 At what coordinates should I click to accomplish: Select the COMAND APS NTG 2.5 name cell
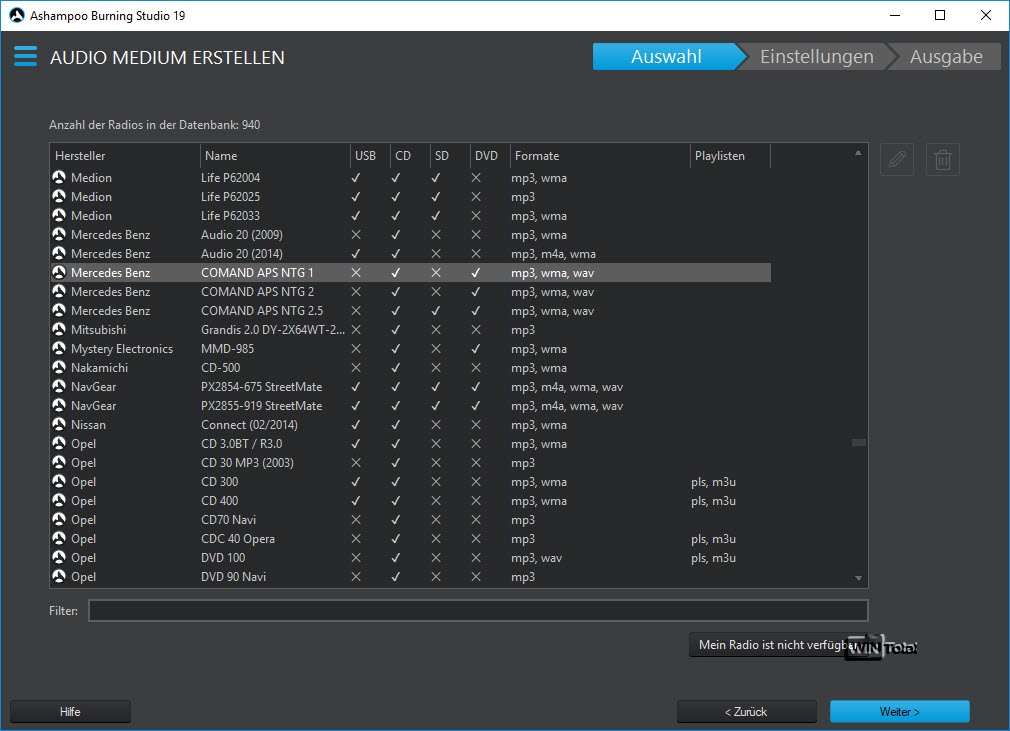pos(262,310)
